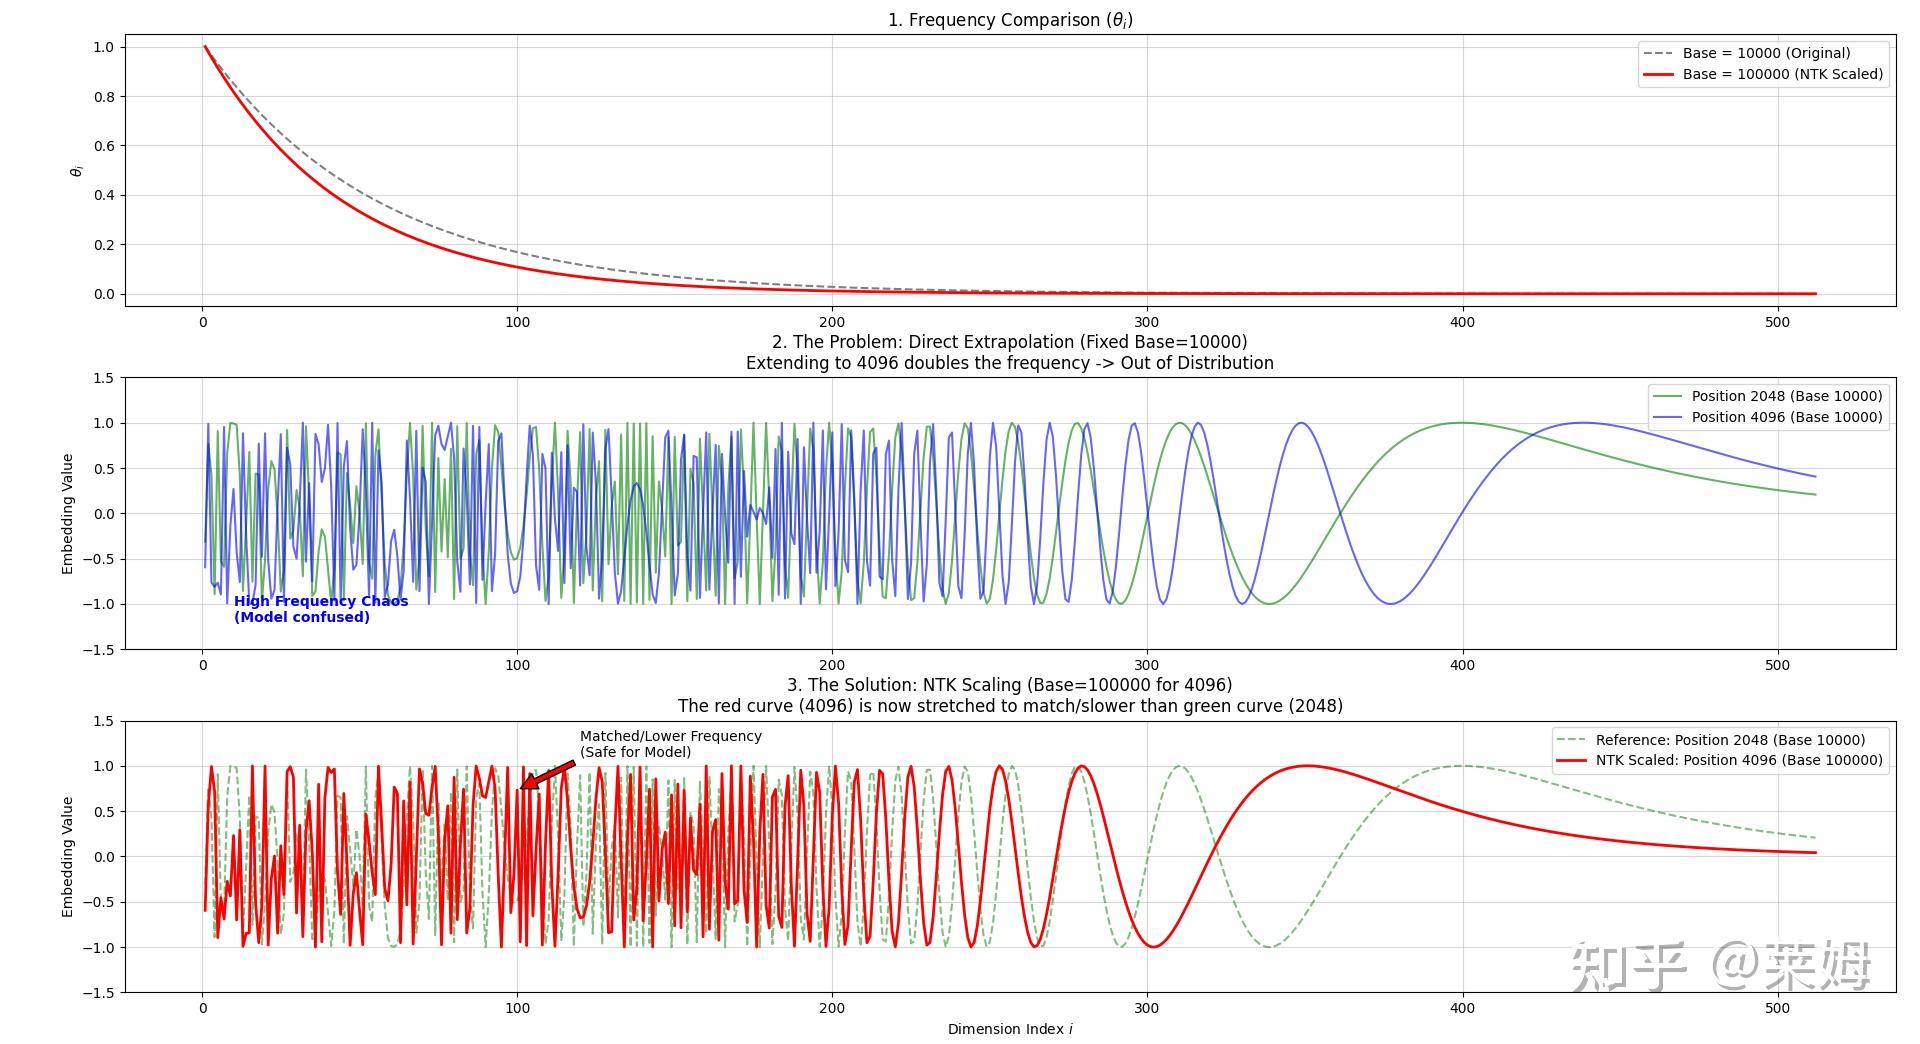The height and width of the screenshot is (1044, 1920).
Task: Click the red line sample in top legend
Action: [1658, 74]
